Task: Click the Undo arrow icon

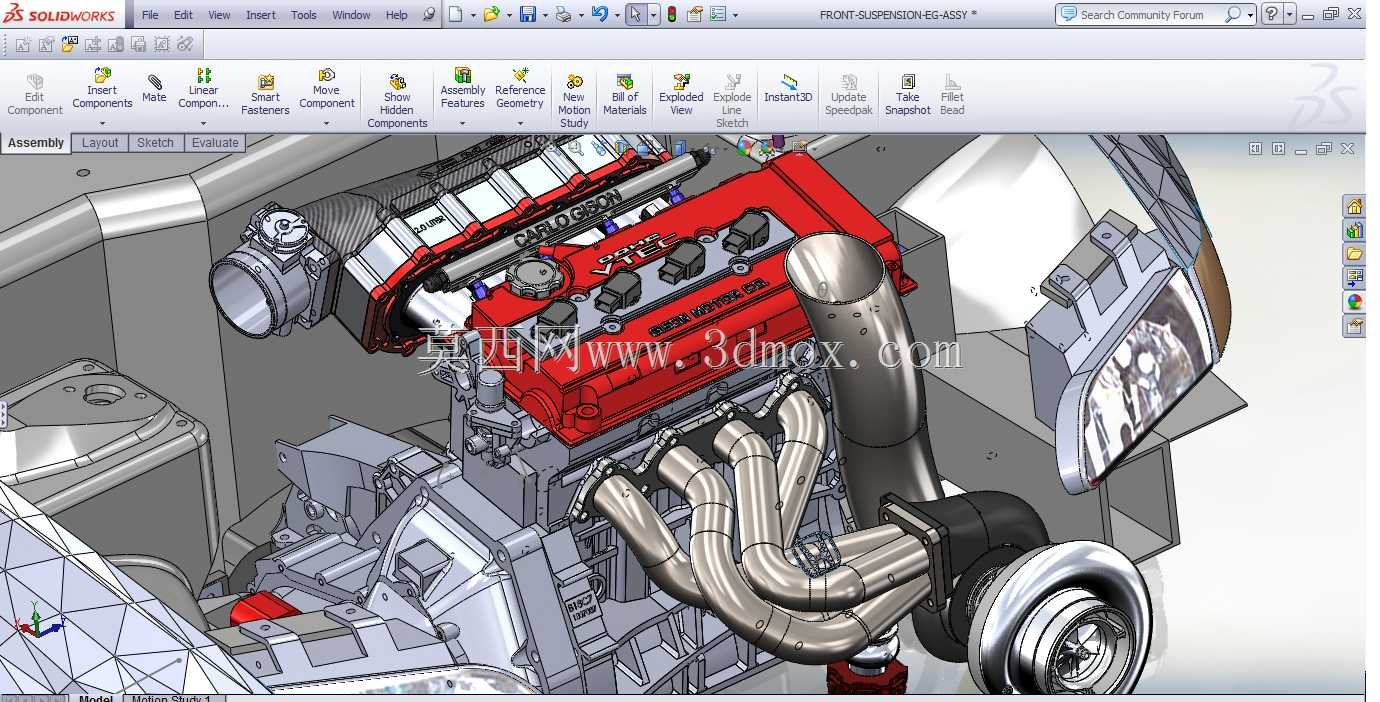Action: 599,14
